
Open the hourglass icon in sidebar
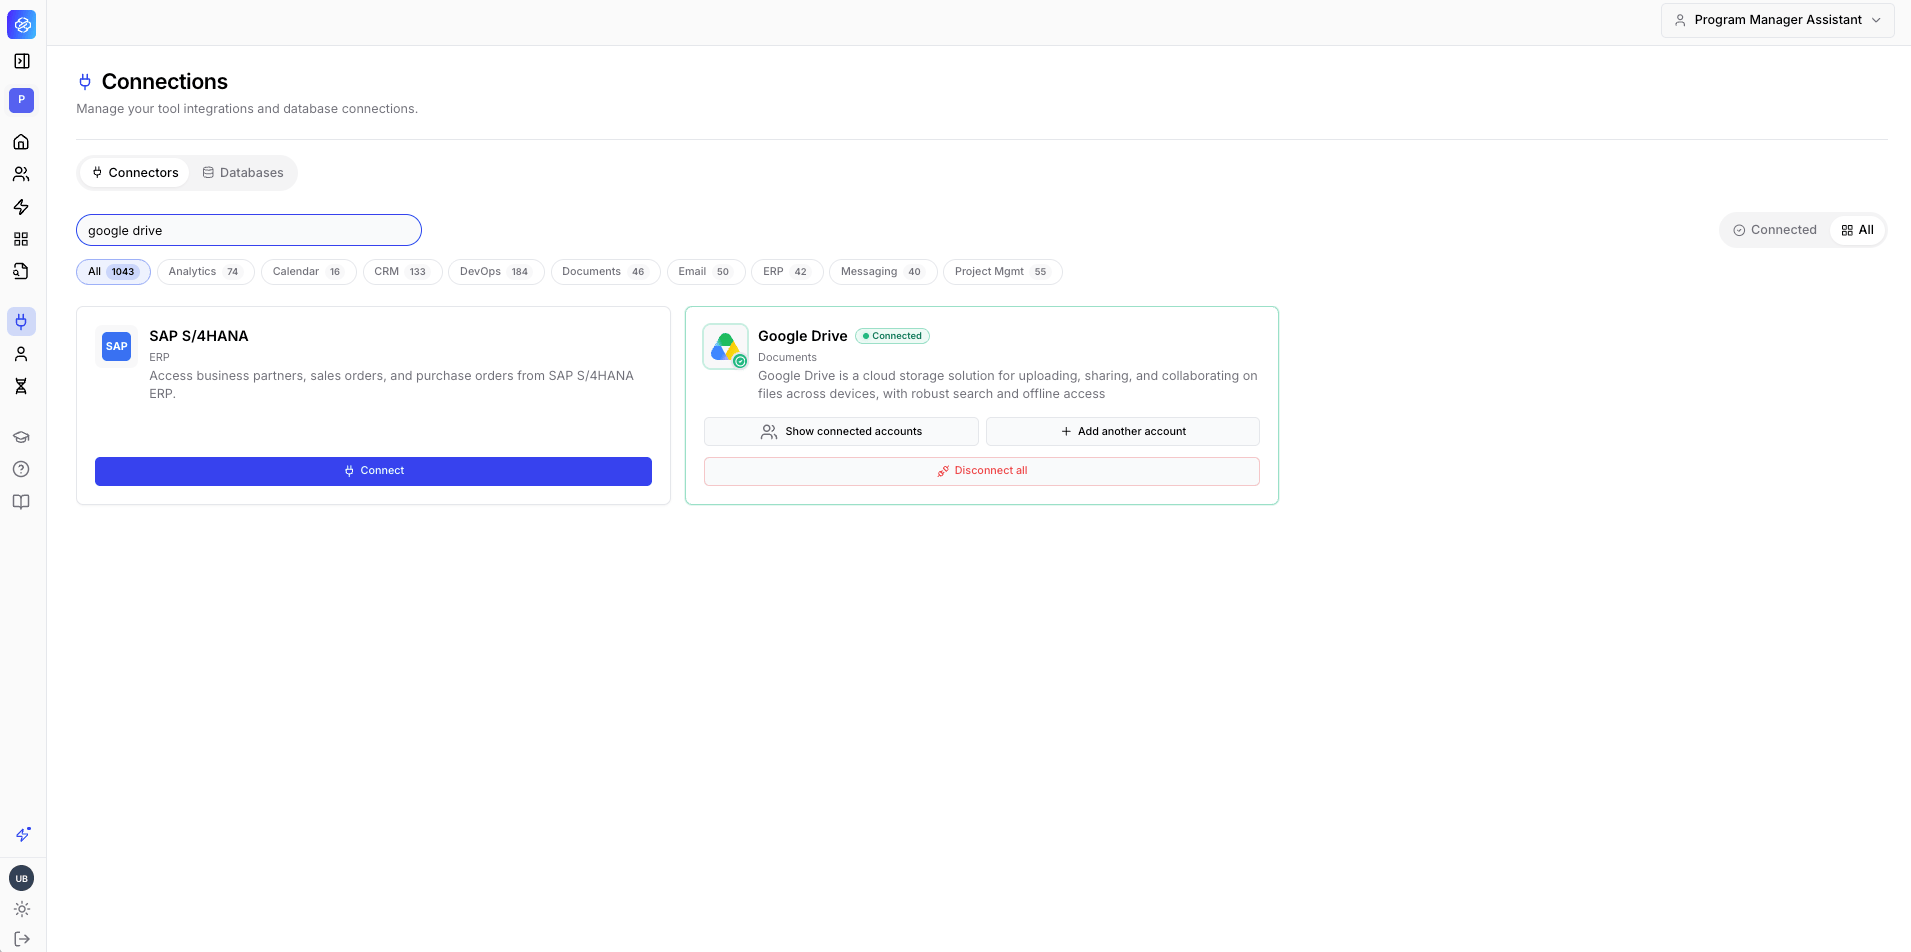[x=21, y=386]
